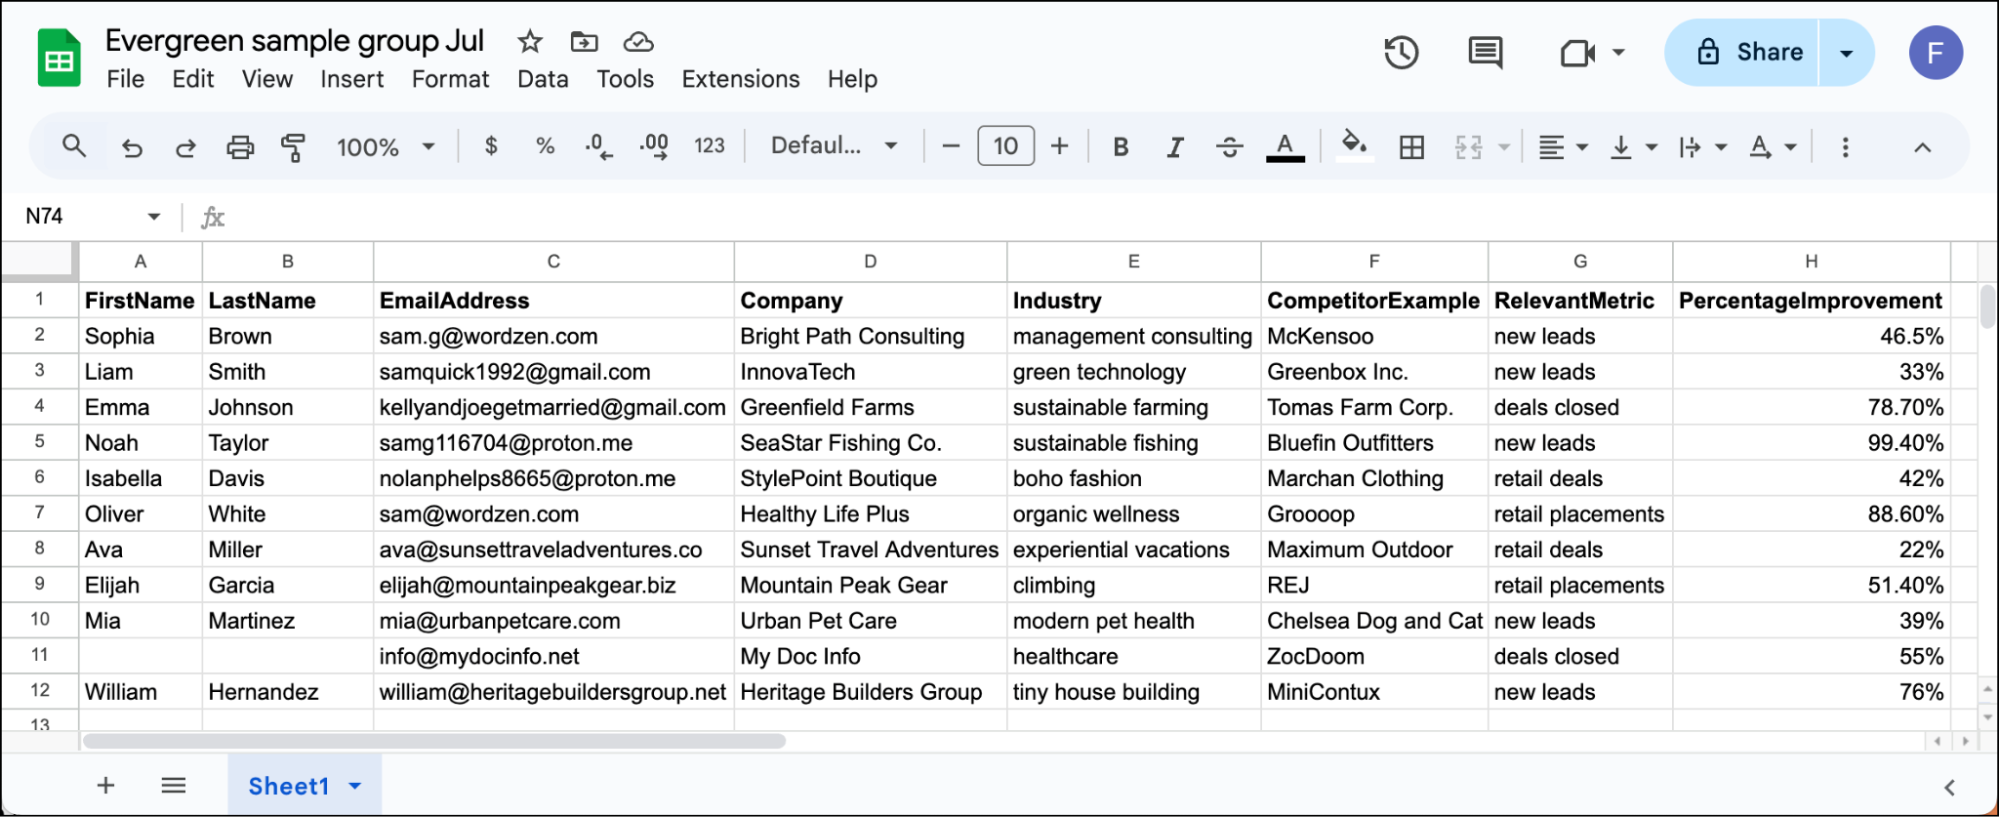This screenshot has width=1999, height=817.
Task: Decrease decimal places
Action: [x=599, y=147]
